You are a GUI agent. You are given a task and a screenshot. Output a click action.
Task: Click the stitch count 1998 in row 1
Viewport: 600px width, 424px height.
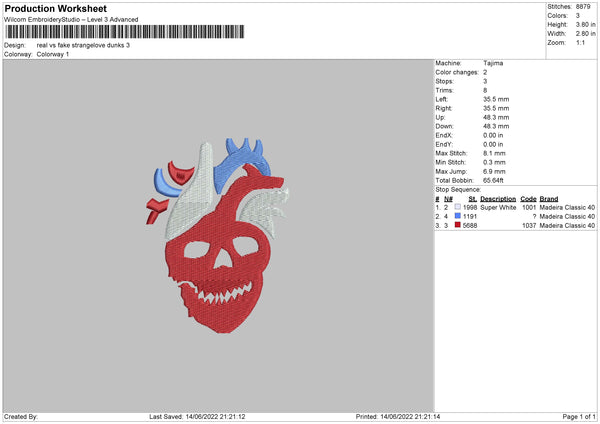pyautogui.click(x=470, y=207)
